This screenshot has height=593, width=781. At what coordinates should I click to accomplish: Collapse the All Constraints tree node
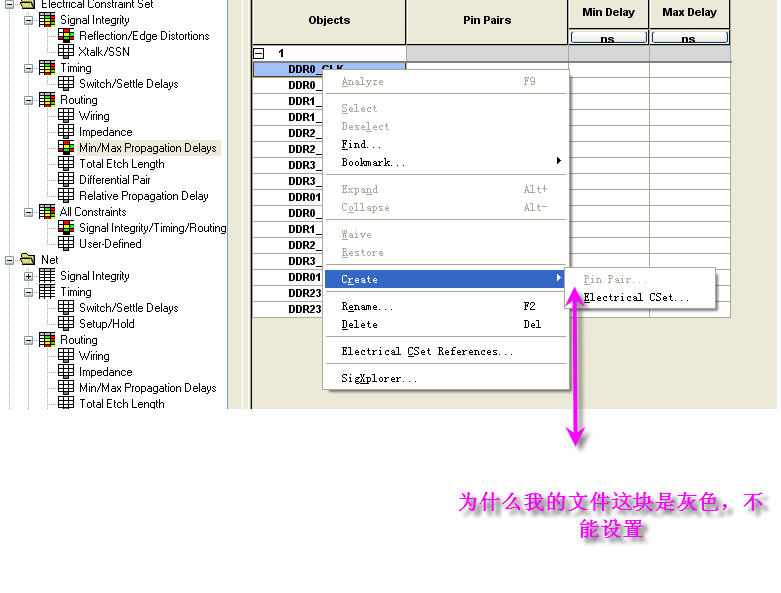click(28, 212)
